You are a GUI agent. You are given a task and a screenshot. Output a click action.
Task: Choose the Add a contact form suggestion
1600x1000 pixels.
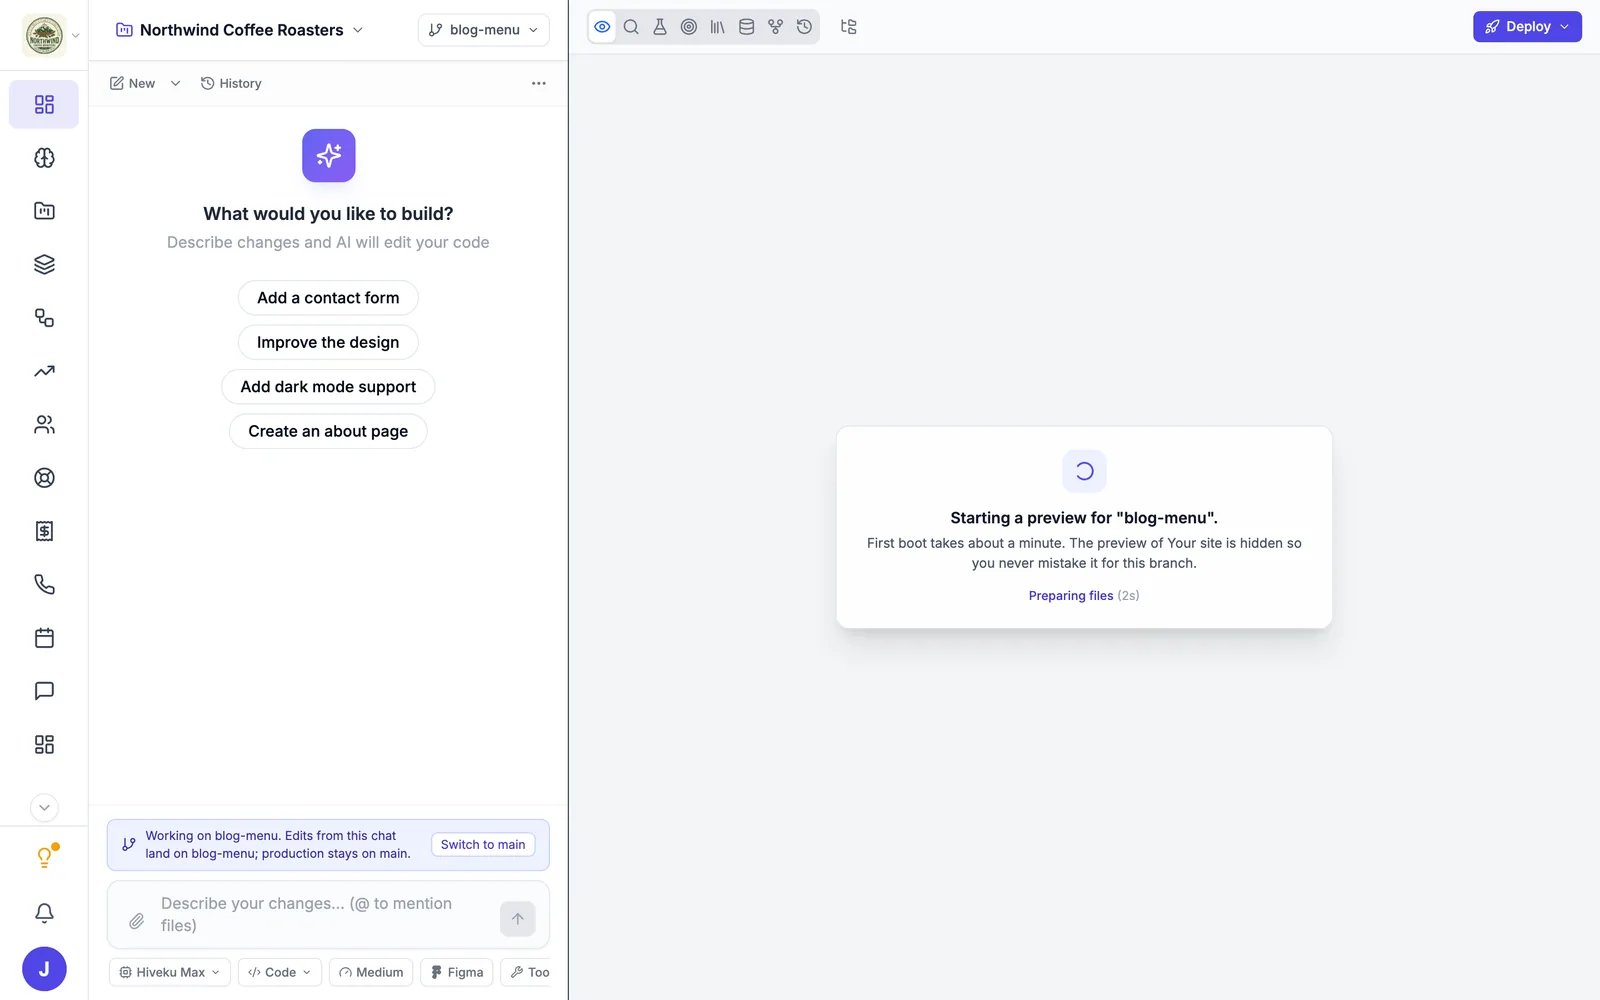click(328, 298)
